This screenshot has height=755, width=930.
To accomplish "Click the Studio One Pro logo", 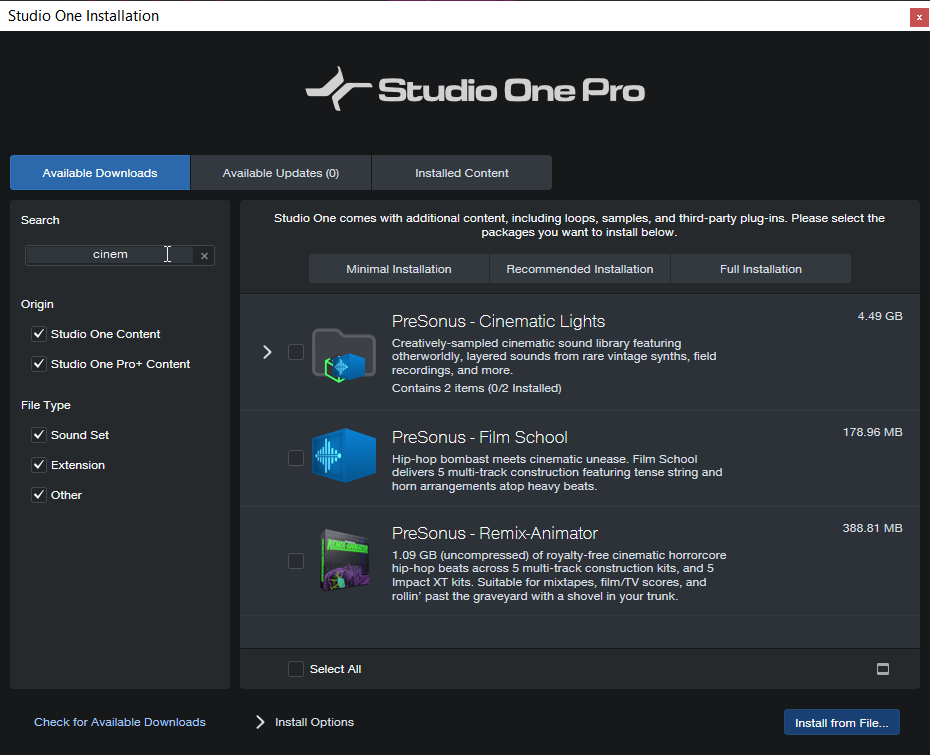I will tap(474, 89).
